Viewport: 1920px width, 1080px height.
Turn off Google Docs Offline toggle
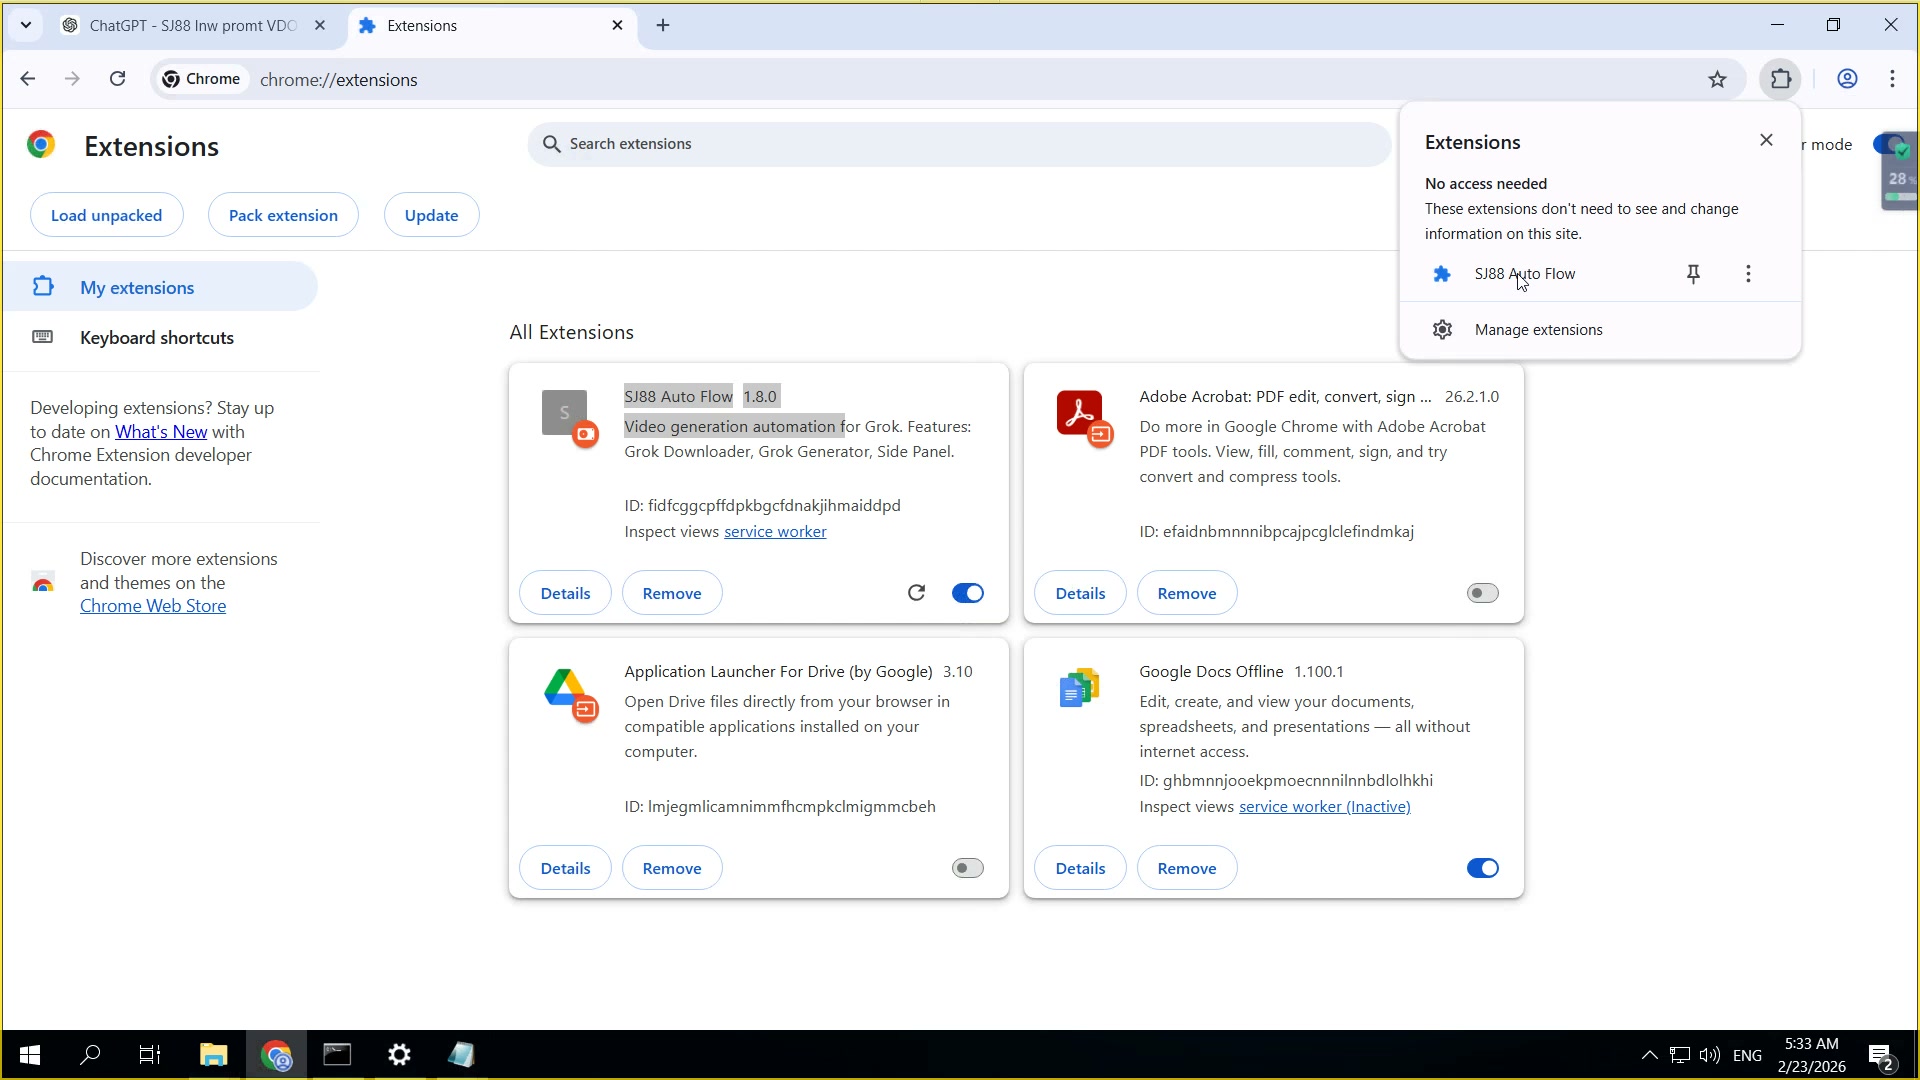click(x=1482, y=868)
